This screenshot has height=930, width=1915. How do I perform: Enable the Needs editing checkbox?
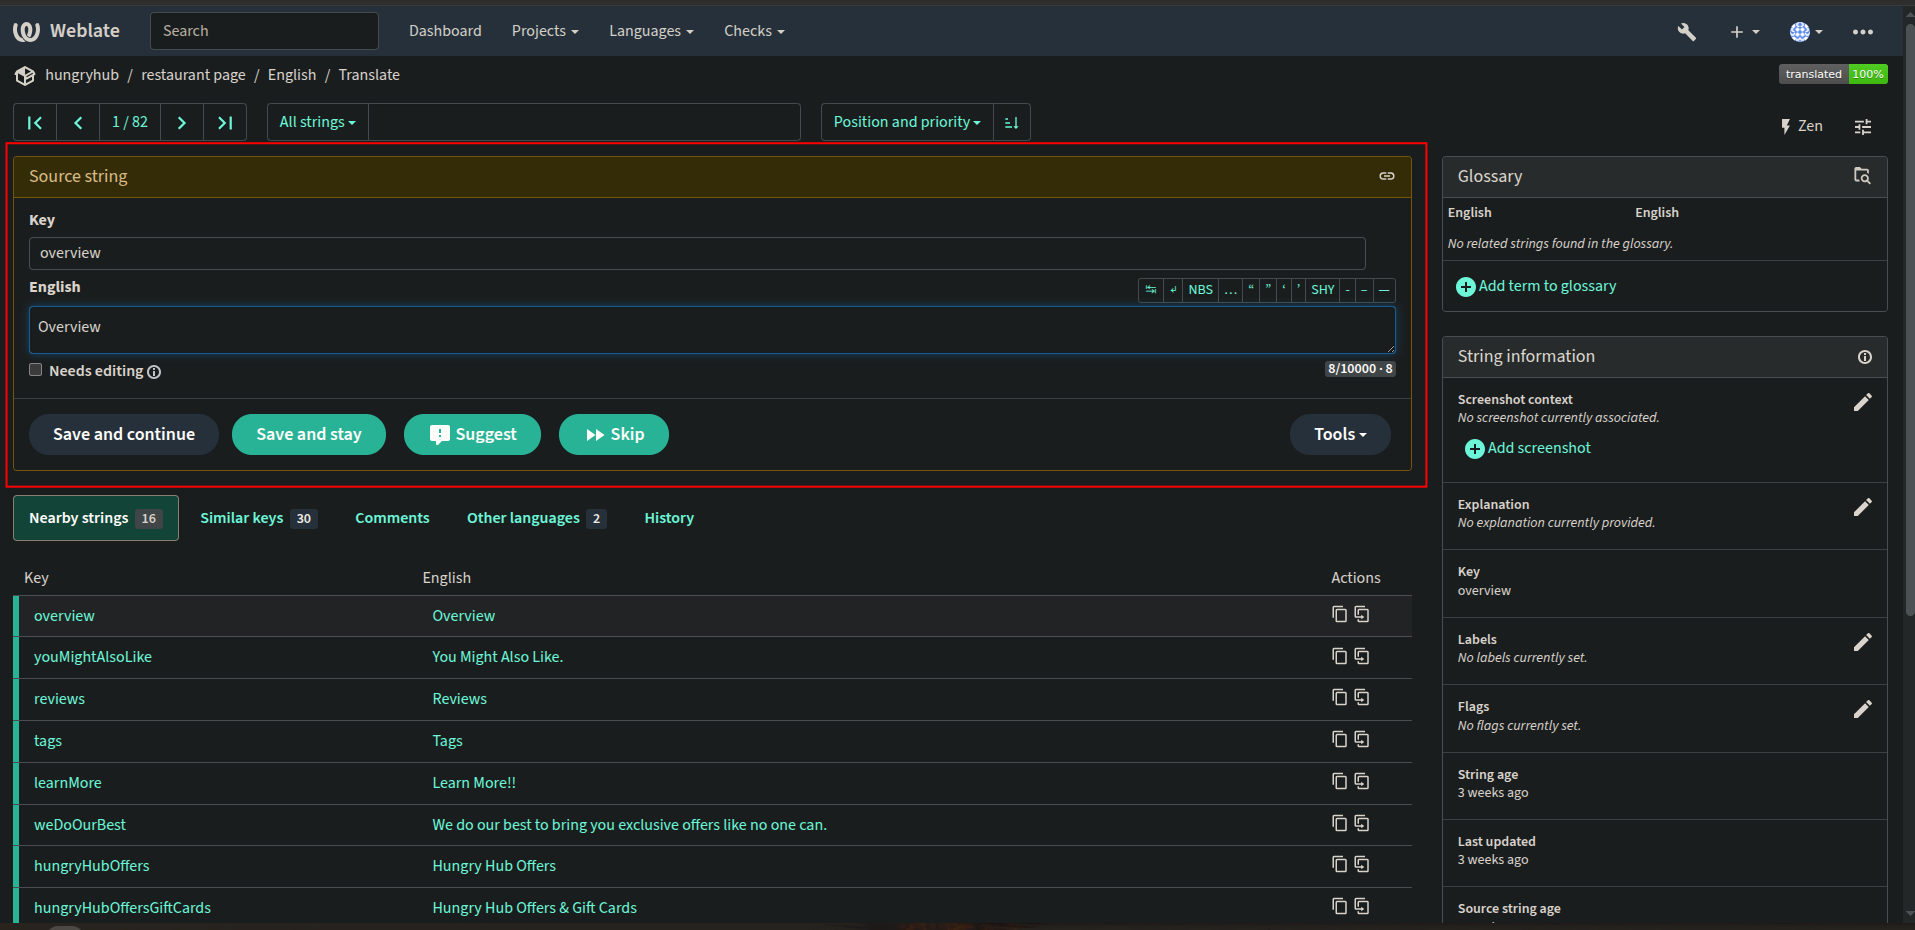click(36, 370)
